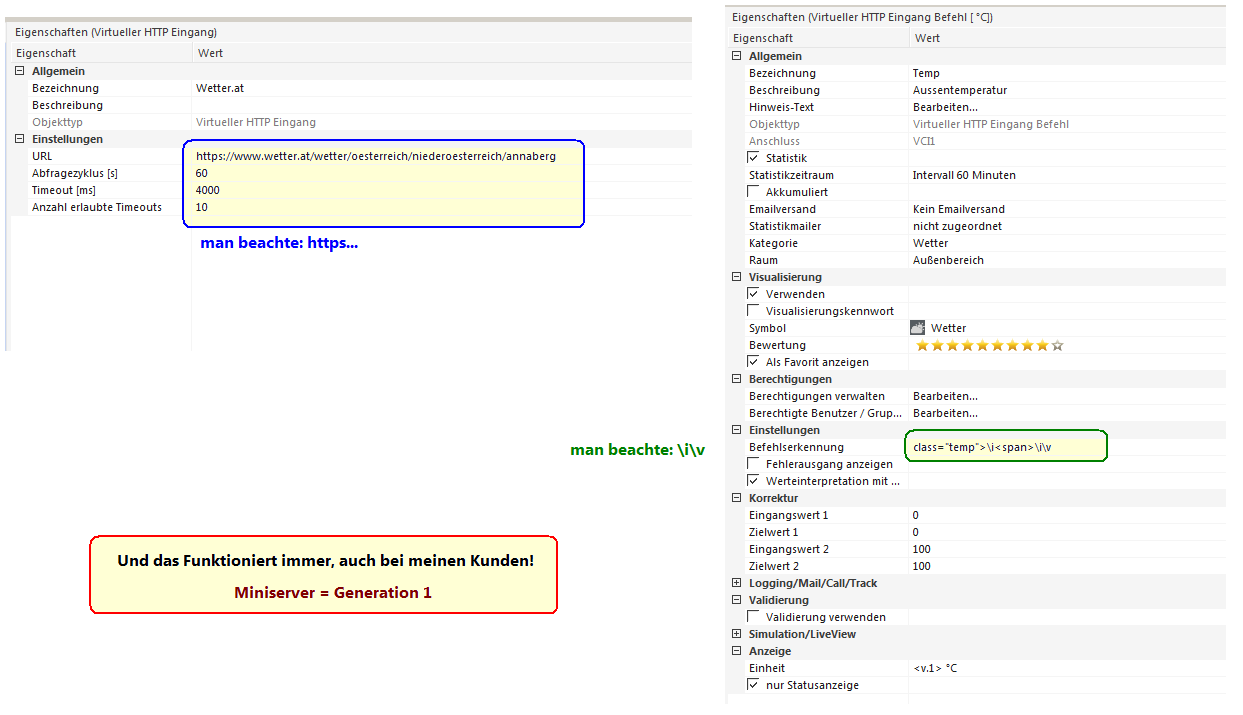Screen dimensions: 1243x715
Task: Collapse Einstellungen section in right panel
Action: tap(737, 430)
